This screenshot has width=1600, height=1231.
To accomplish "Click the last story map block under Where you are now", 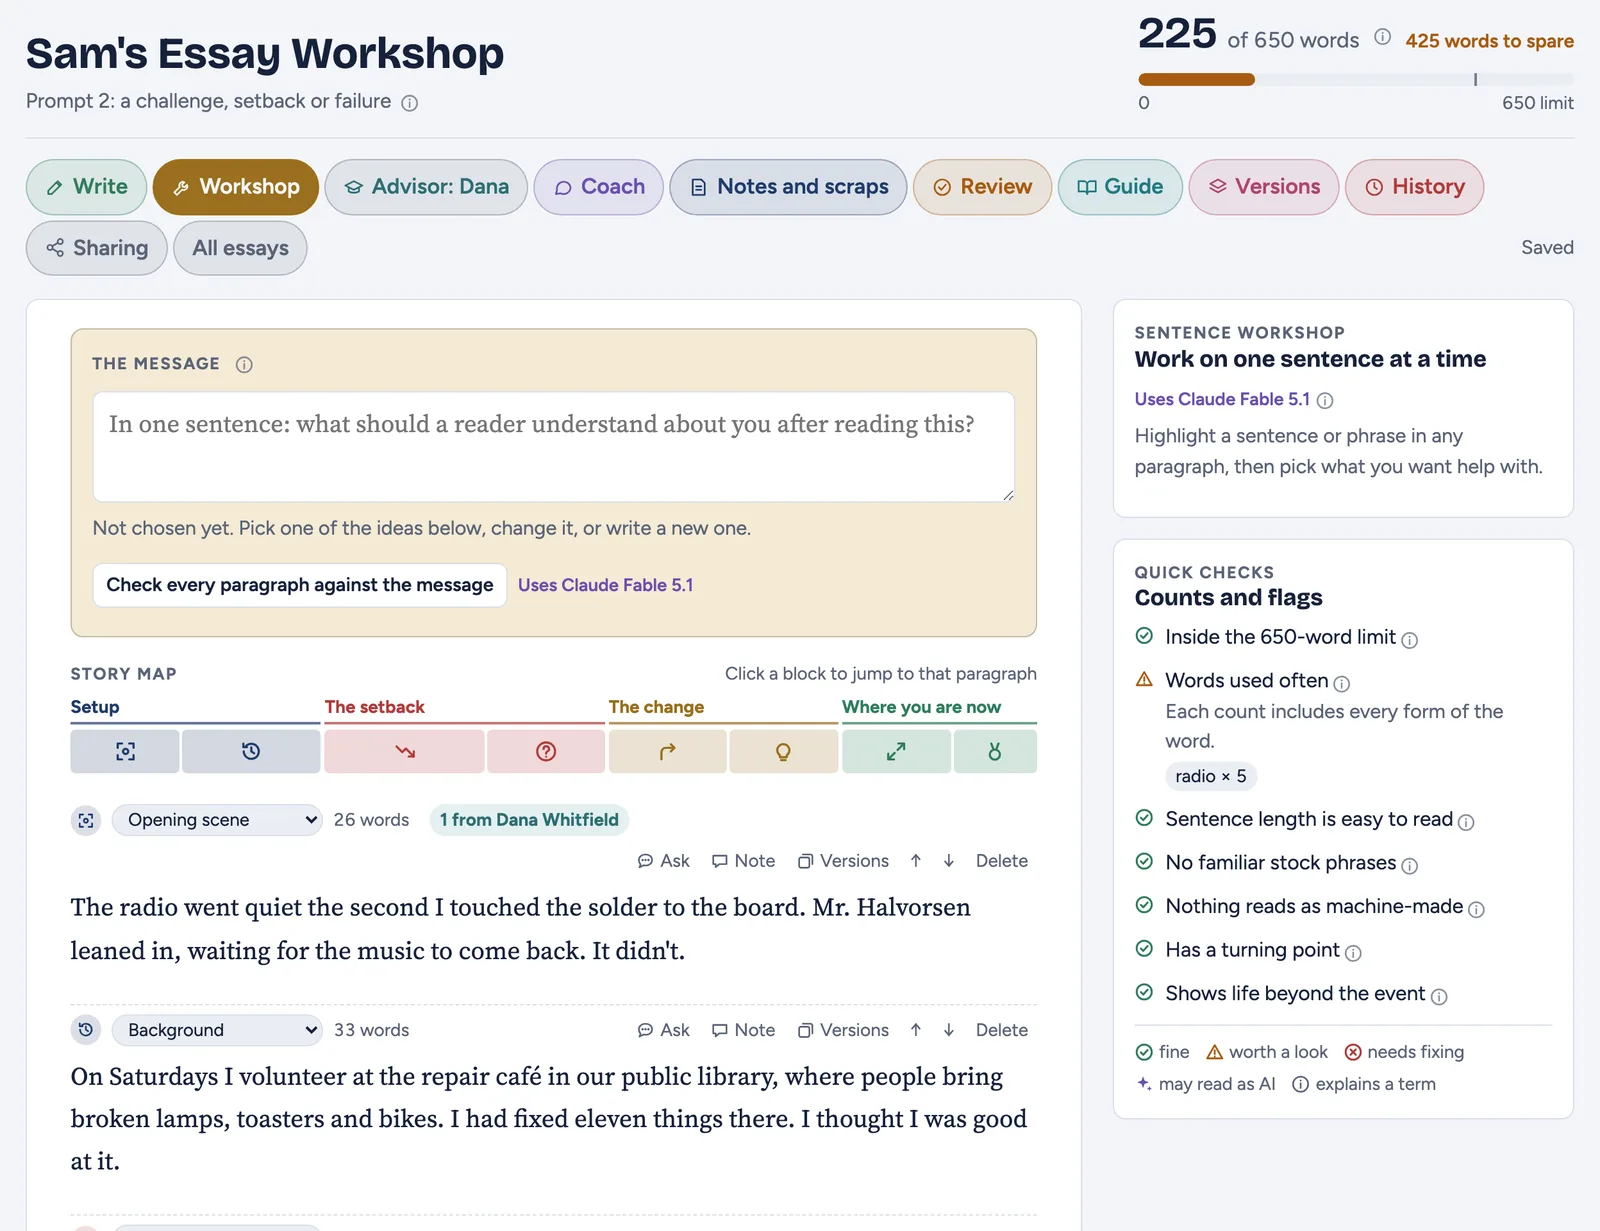I will [x=995, y=751].
